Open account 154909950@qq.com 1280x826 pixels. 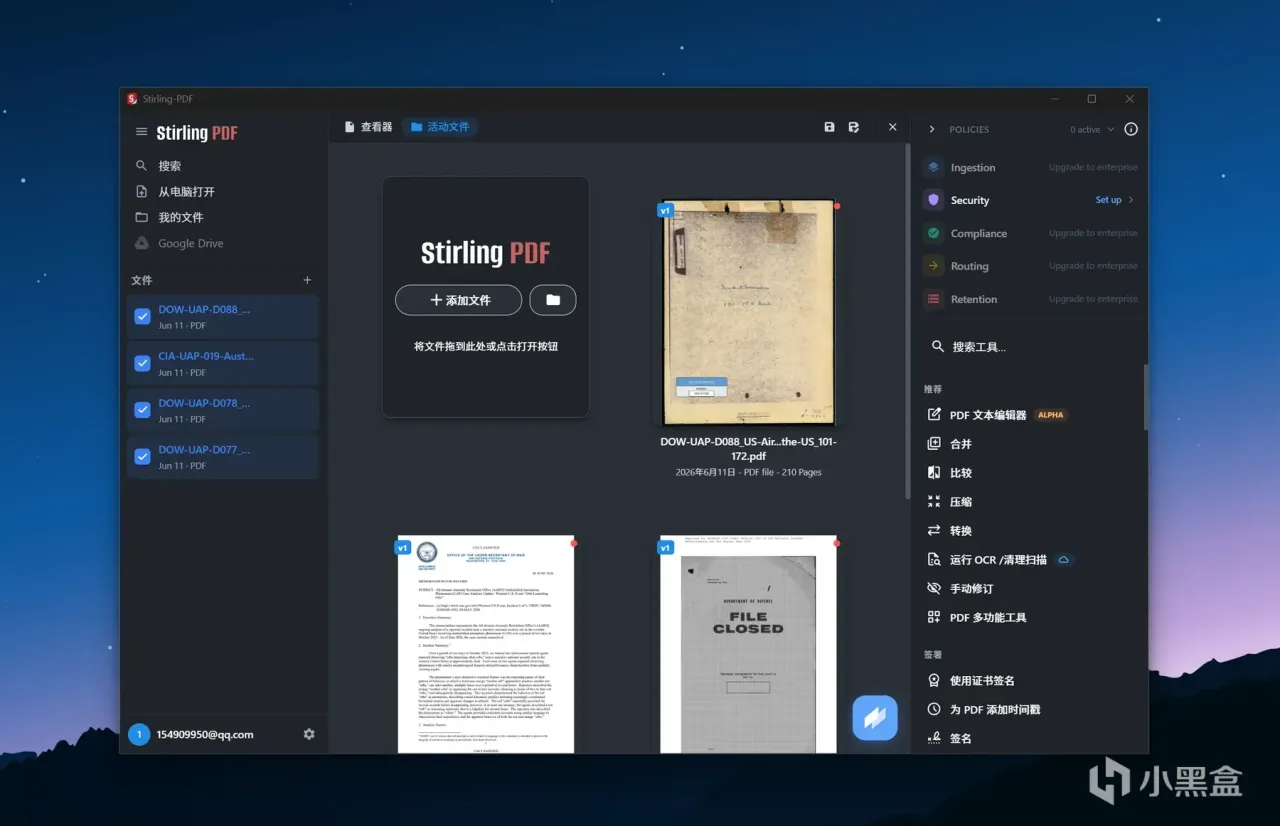[x=205, y=734]
